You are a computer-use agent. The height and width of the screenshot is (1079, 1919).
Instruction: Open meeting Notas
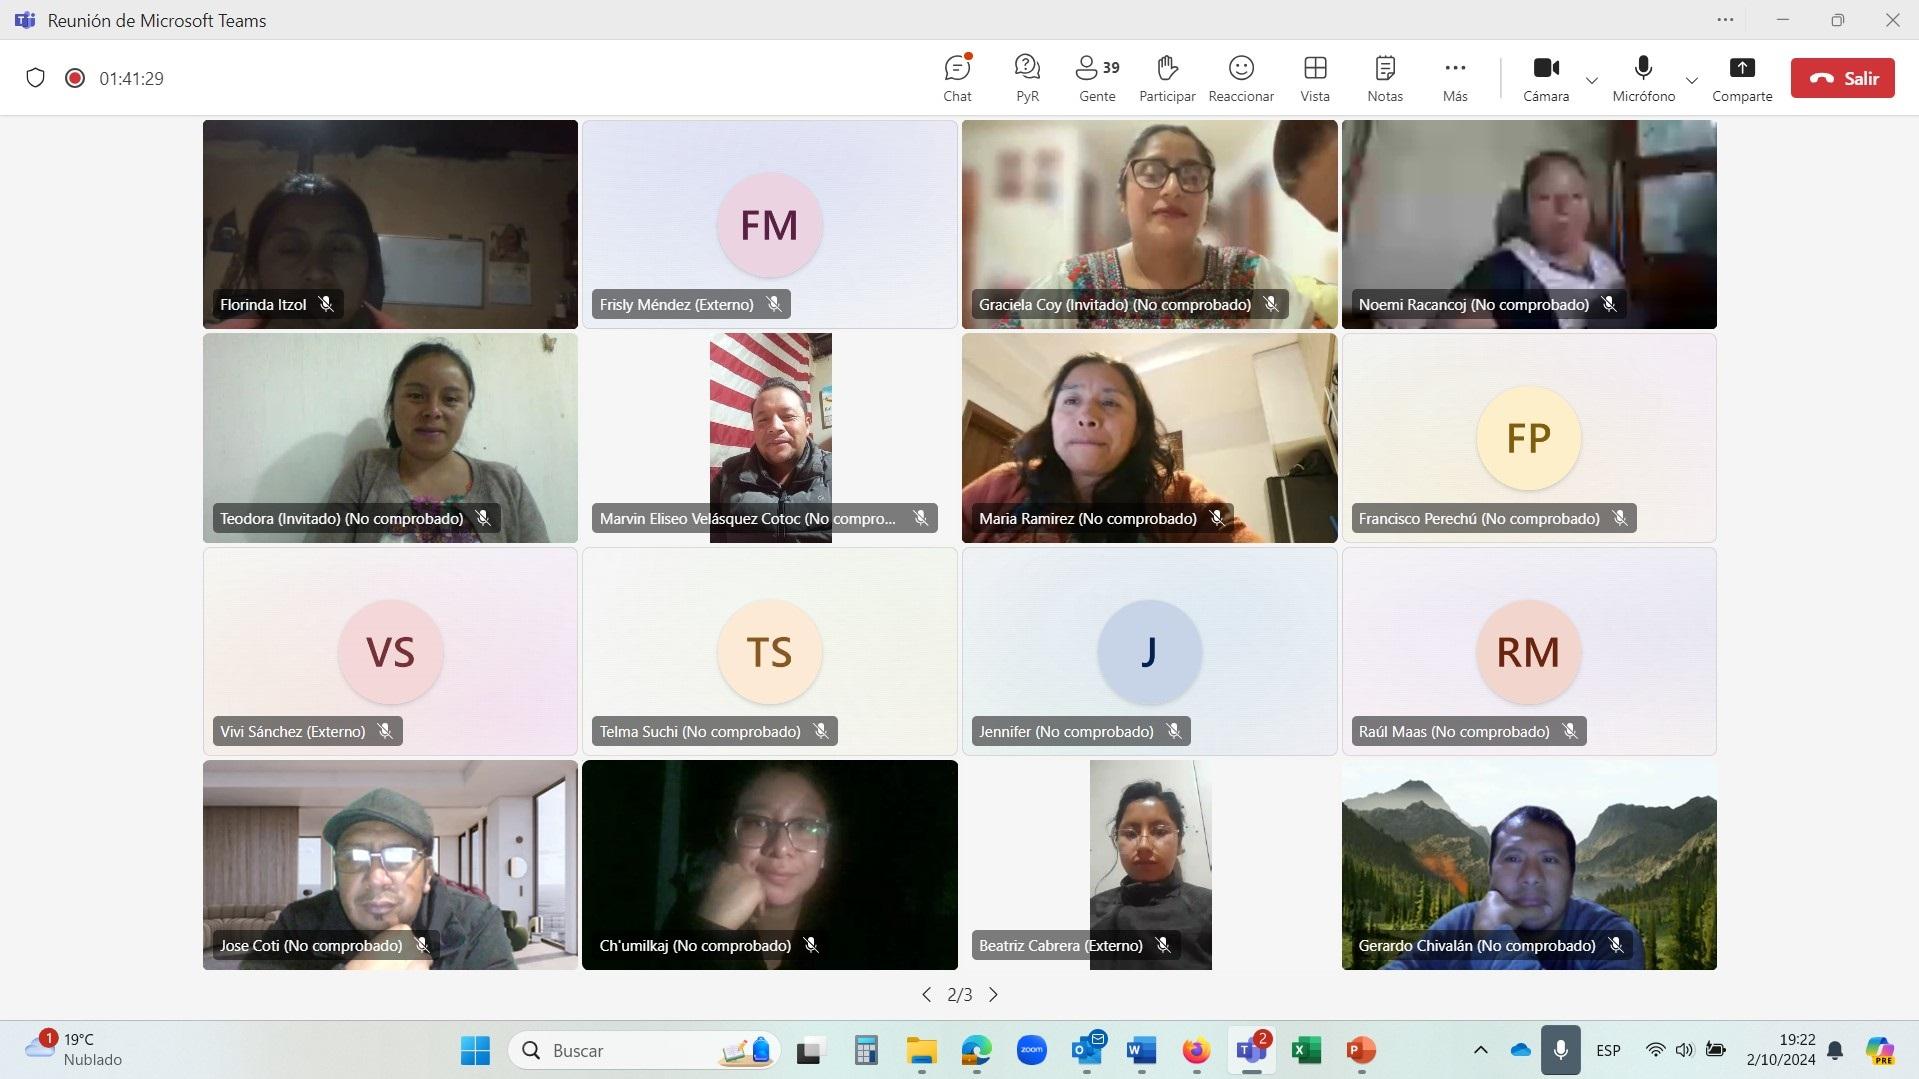(1385, 78)
